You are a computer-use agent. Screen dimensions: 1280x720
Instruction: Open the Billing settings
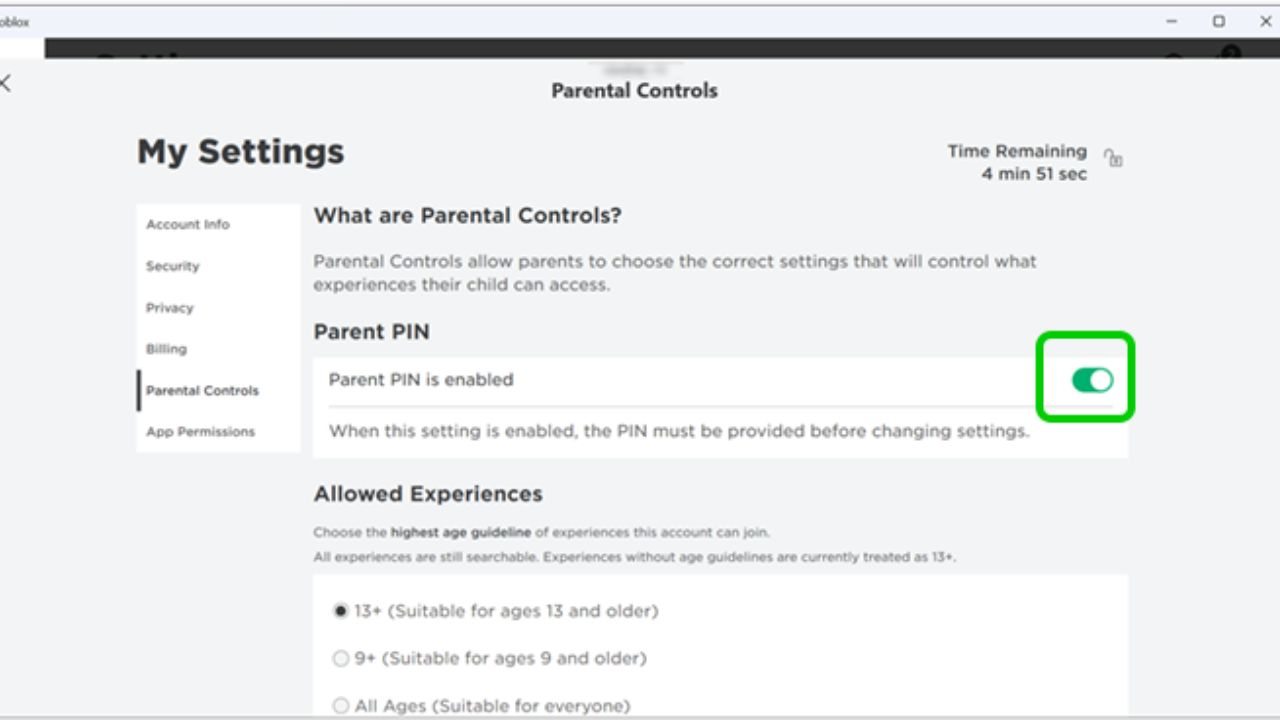pyautogui.click(x=166, y=349)
